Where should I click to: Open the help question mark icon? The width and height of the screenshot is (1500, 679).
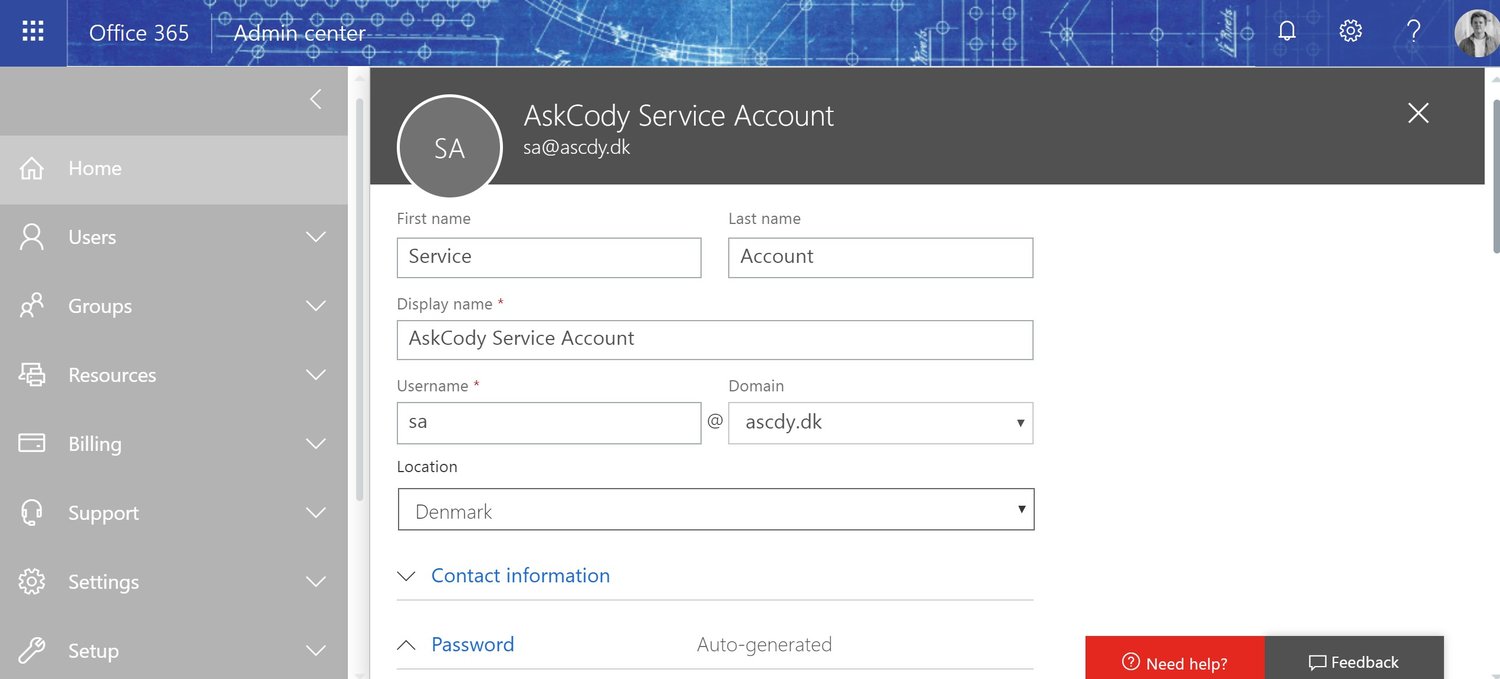1414,31
